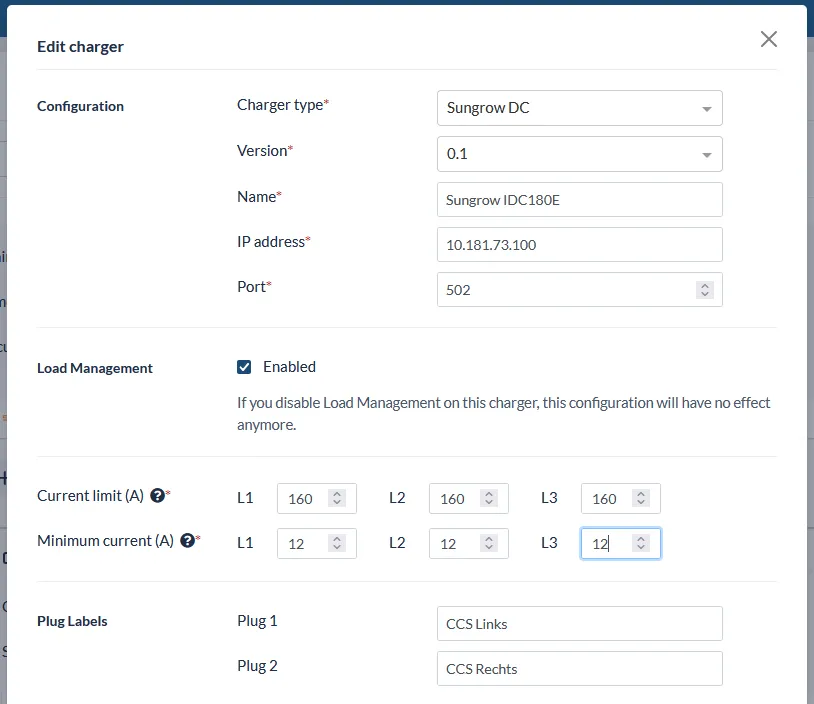Click Minimum current L1 stepper arrows
Image resolution: width=814 pixels, height=704 pixels.
[337, 544]
